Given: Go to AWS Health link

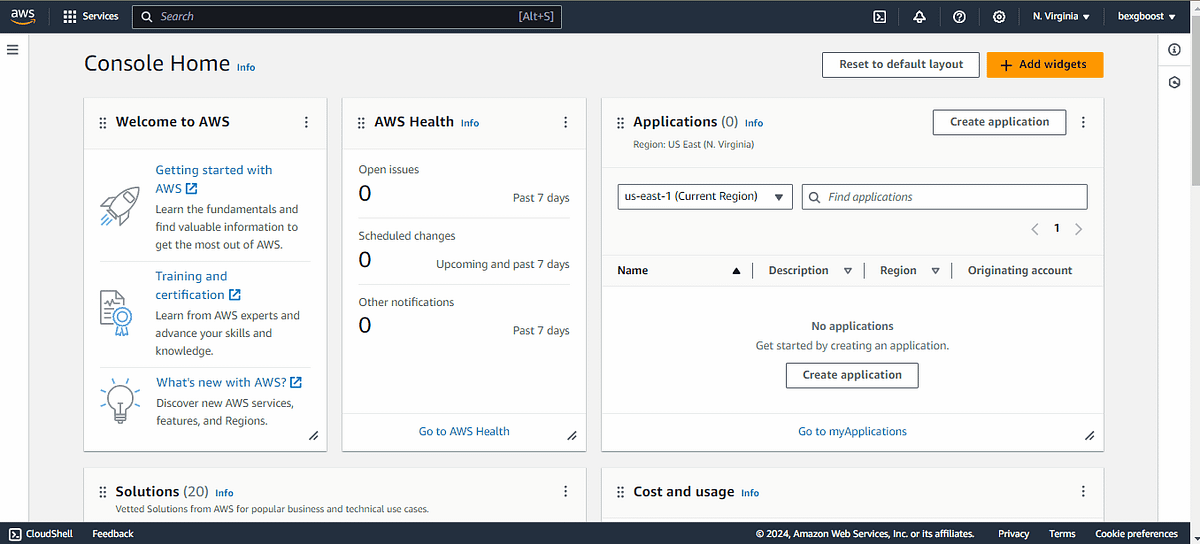Looking at the screenshot, I should click(464, 431).
